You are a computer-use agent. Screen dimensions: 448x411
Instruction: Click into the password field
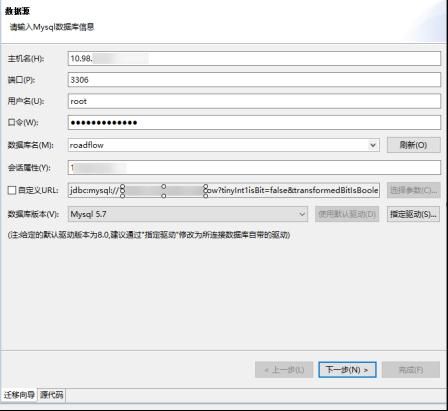(254, 123)
